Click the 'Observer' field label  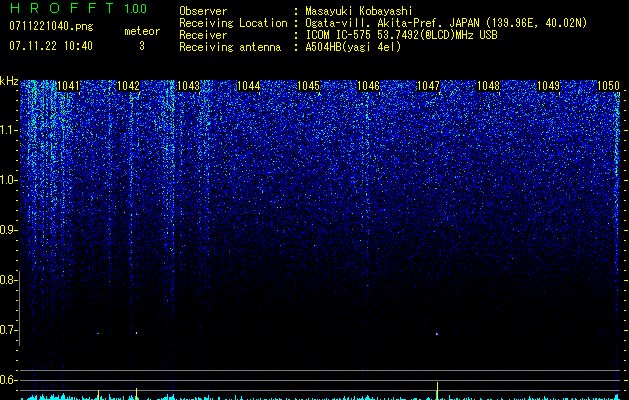(x=203, y=11)
